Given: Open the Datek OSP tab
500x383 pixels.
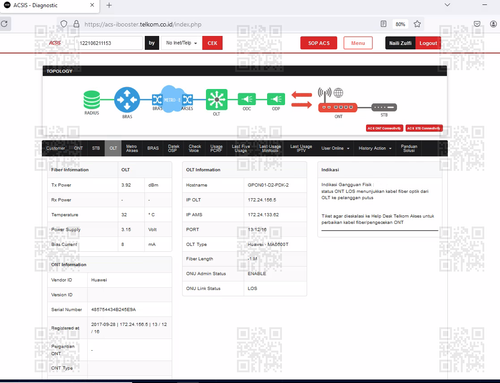Looking at the screenshot, I should pos(173,148).
